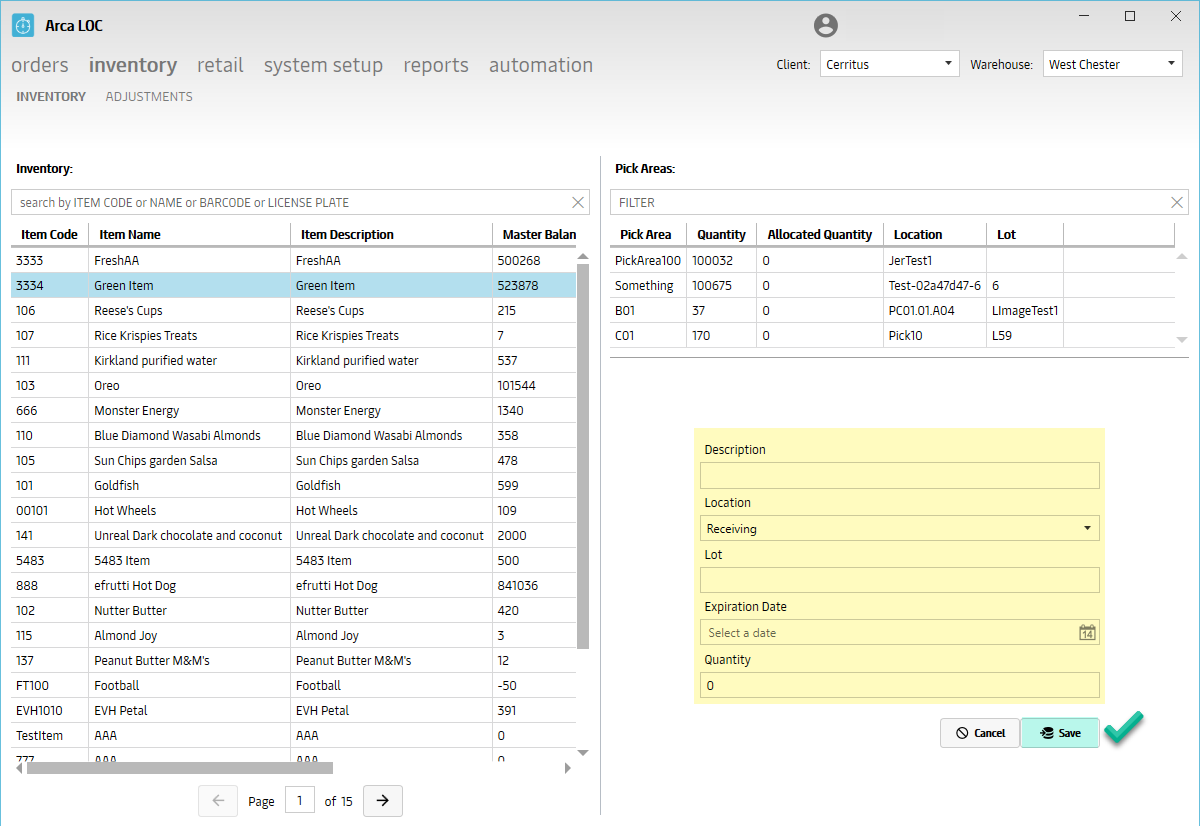This screenshot has height=826, width=1200.
Task: Open the Client dropdown showing Cerritus
Action: coord(890,64)
